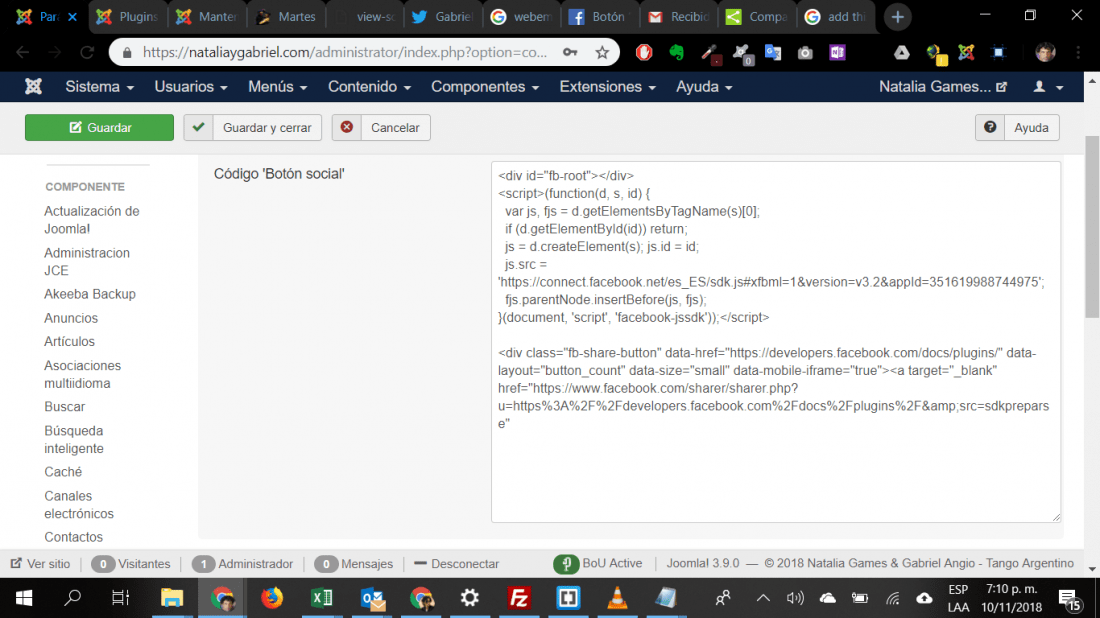Open Artículos in component sidebar
This screenshot has width=1100, height=618.
(x=69, y=342)
